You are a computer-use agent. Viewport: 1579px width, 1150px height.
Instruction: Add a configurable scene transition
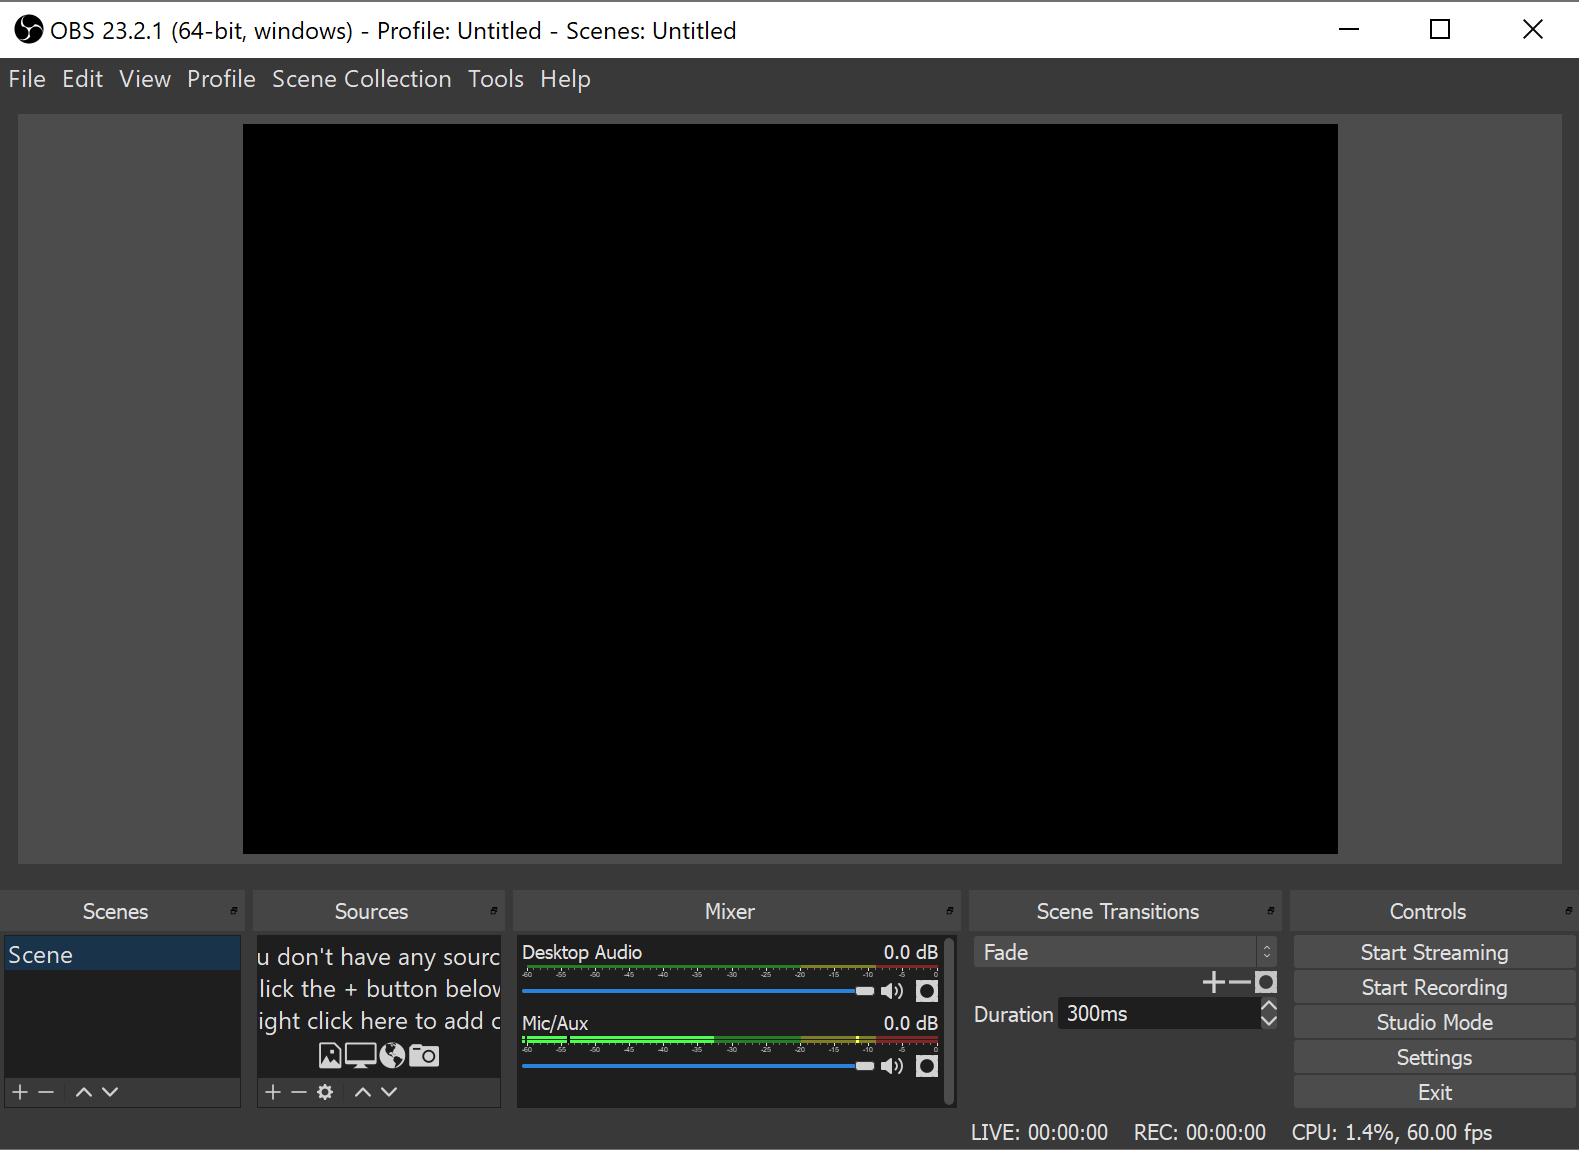(x=1213, y=983)
